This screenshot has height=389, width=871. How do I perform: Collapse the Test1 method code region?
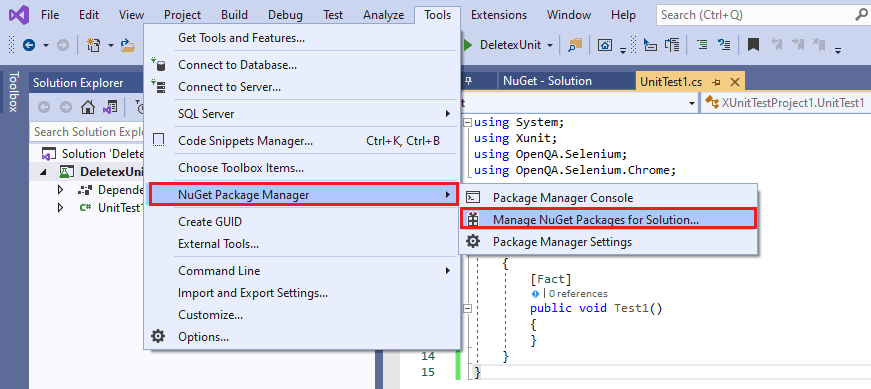pyautogui.click(x=467, y=308)
